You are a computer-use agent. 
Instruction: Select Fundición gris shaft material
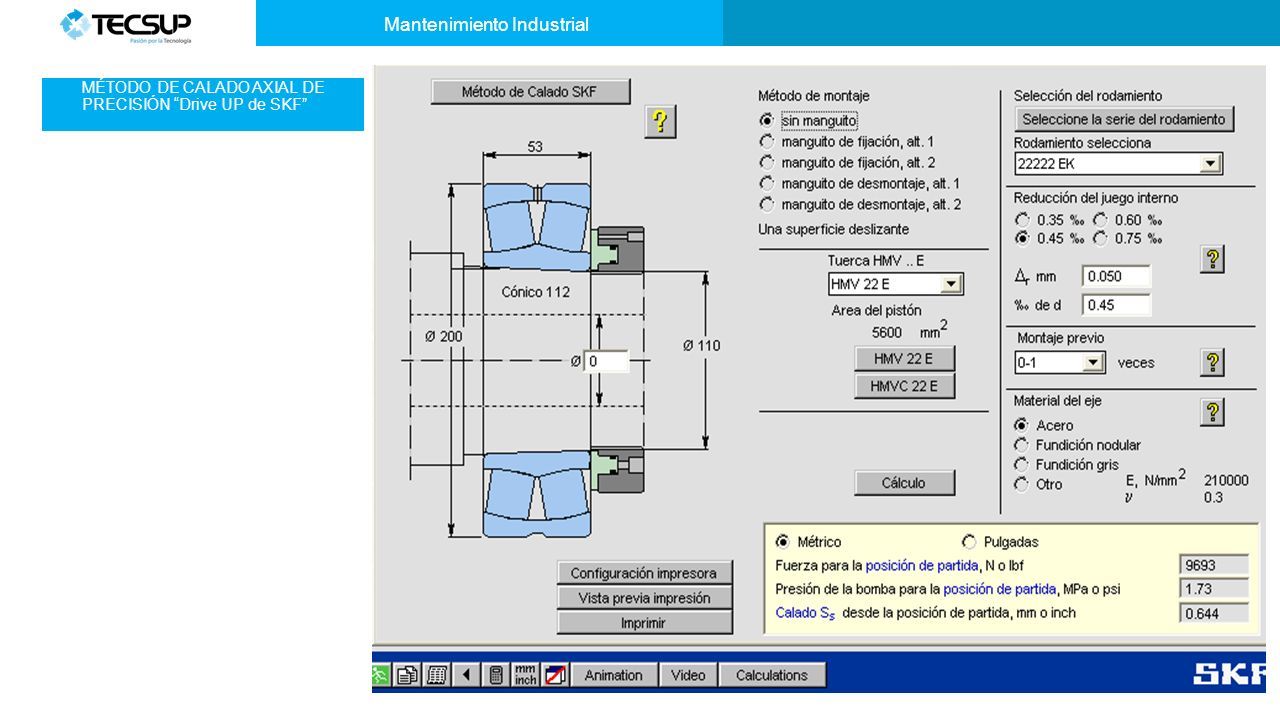pyautogui.click(x=1021, y=464)
